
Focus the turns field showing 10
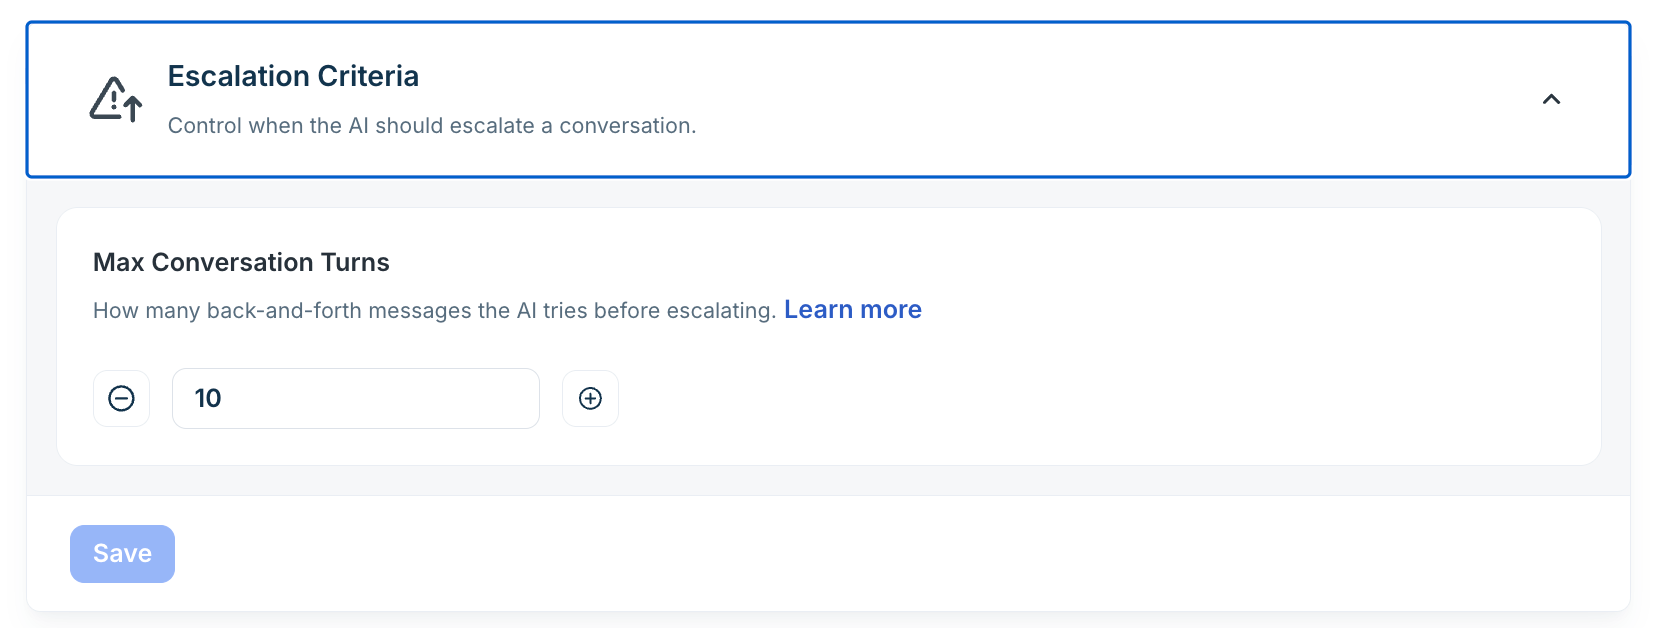[356, 398]
